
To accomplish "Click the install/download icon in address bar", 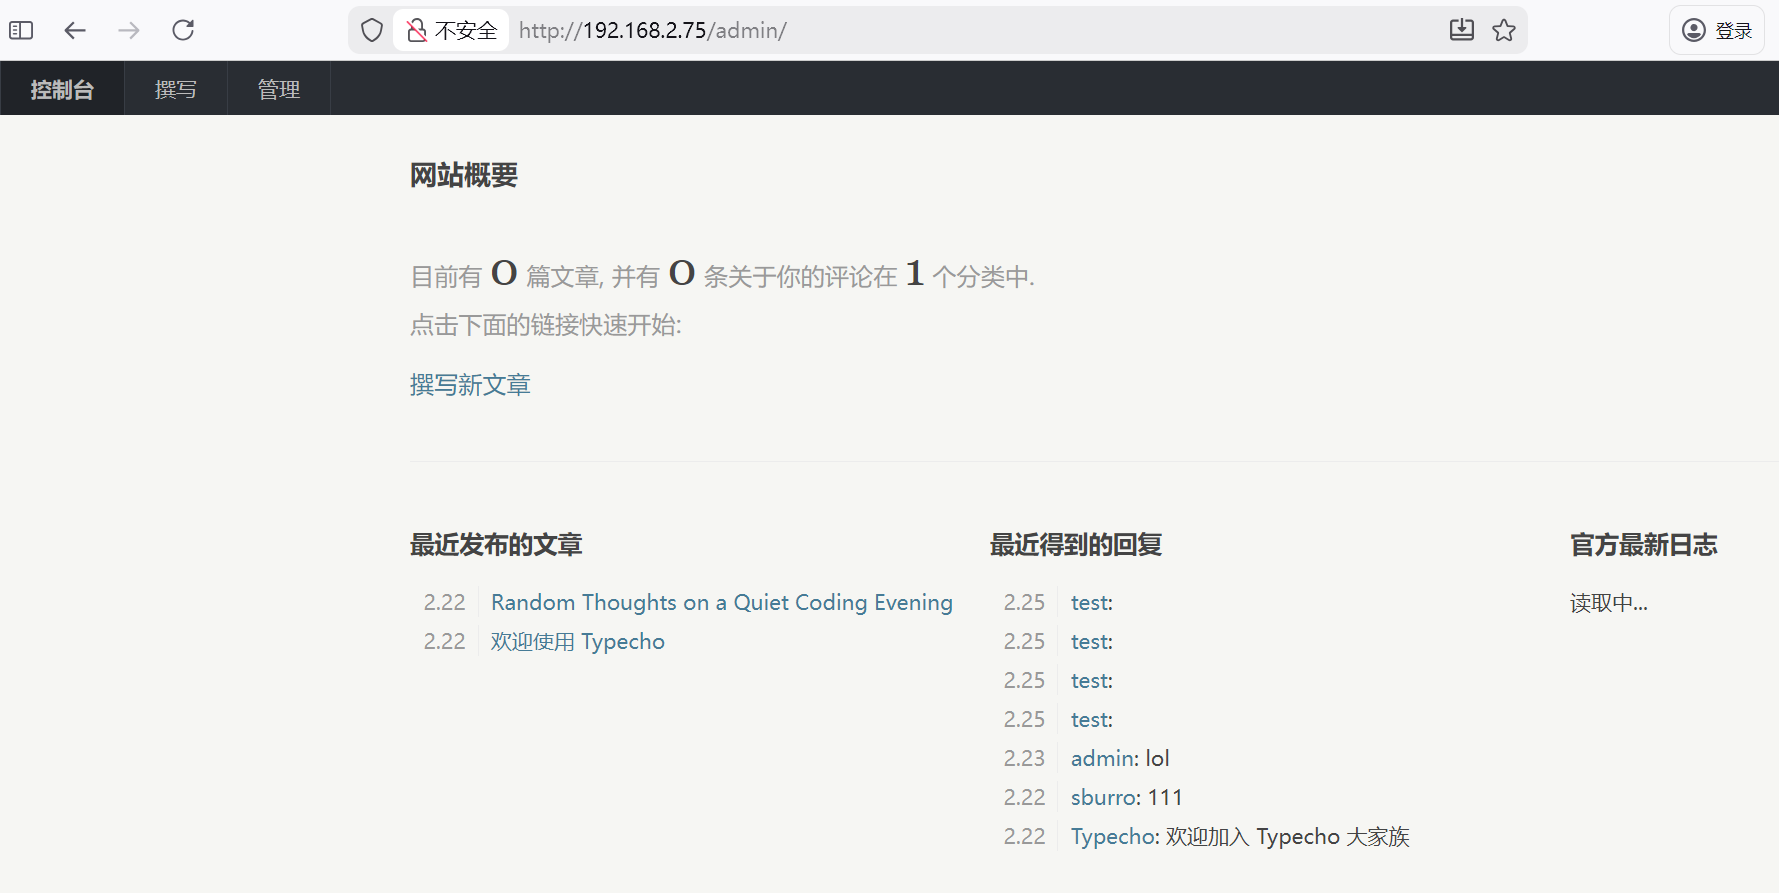I will 1461,30.
